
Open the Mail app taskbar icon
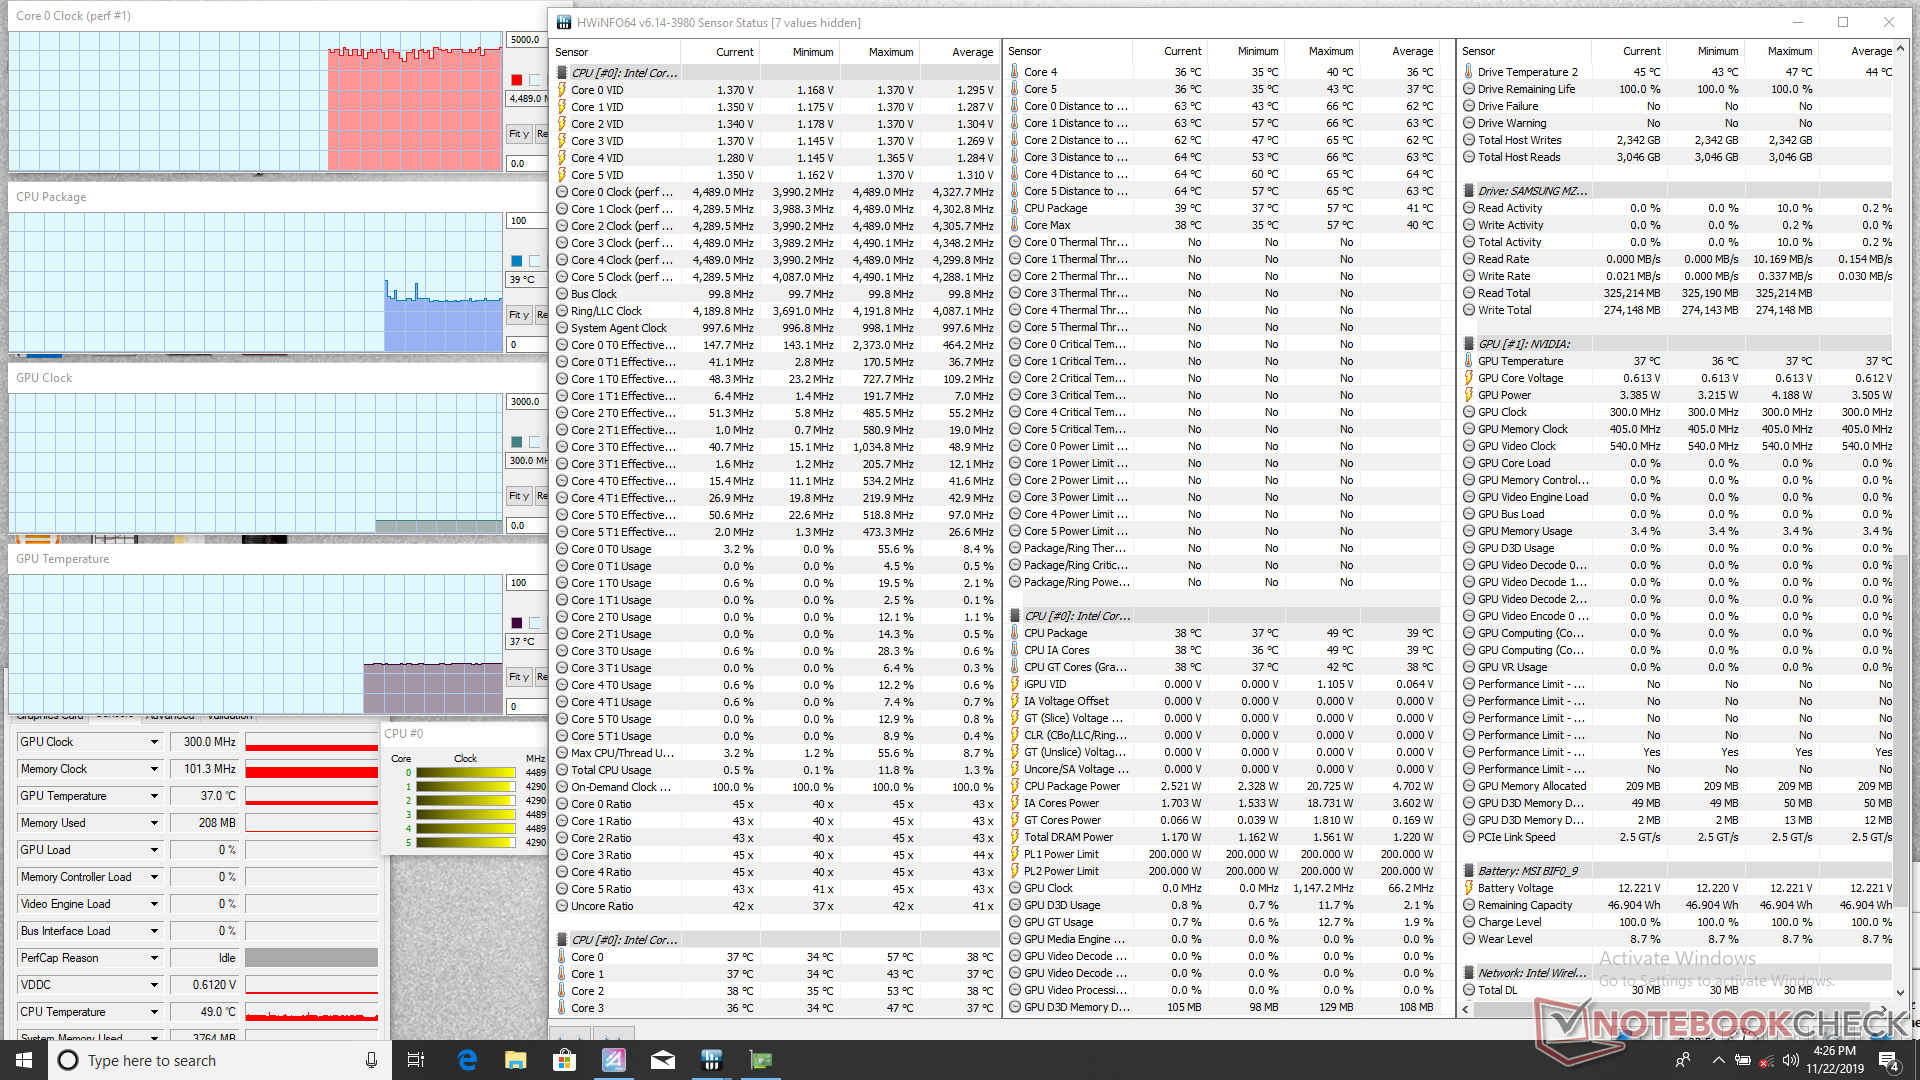click(x=663, y=1060)
